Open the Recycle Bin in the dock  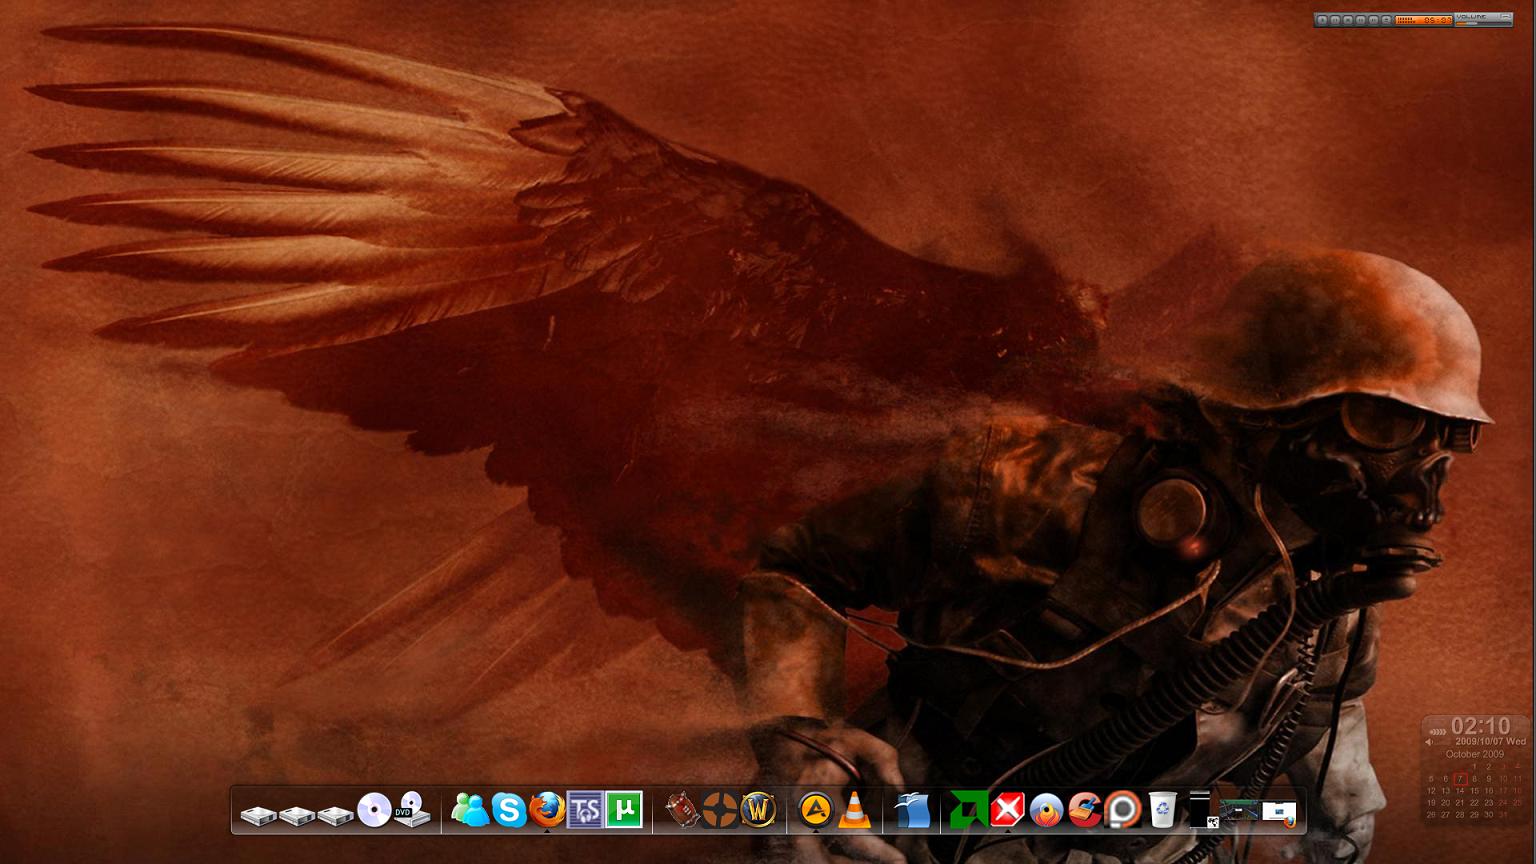[x=1162, y=810]
